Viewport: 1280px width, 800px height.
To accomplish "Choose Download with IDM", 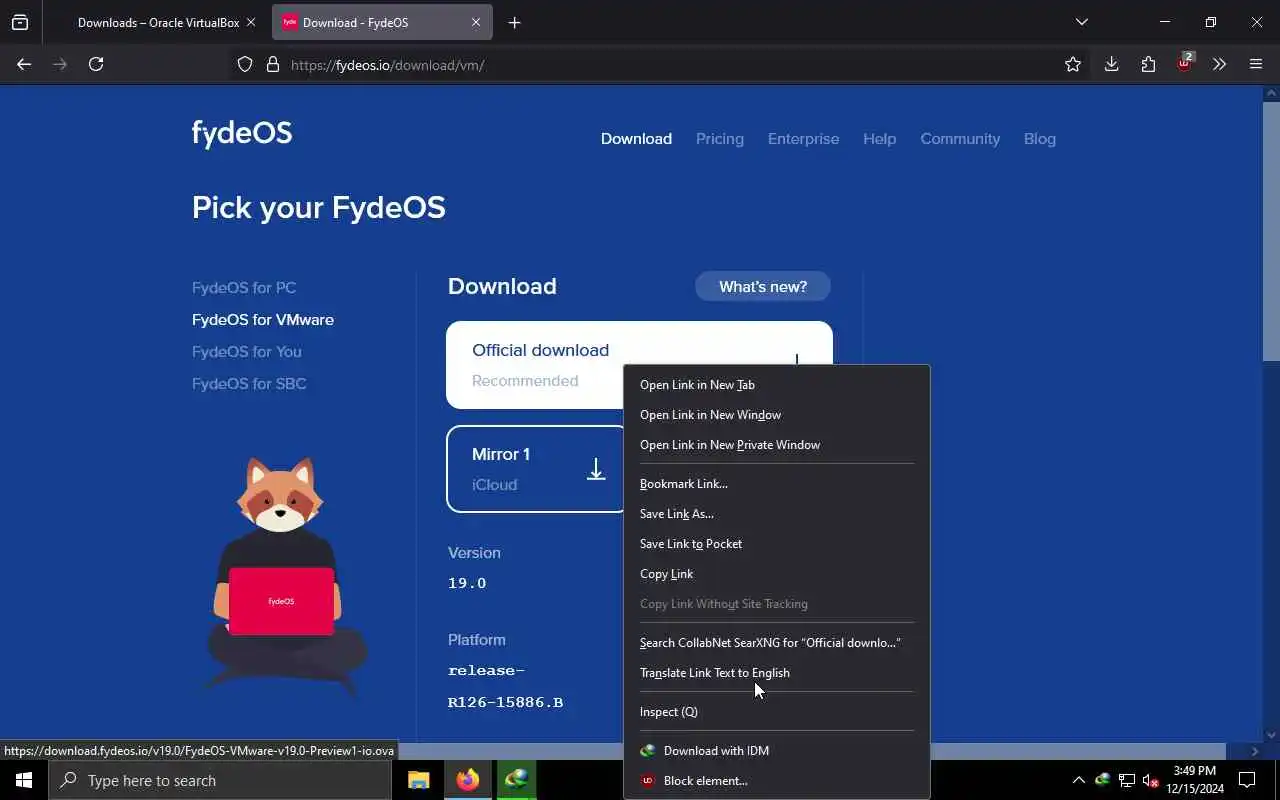I will tap(776, 751).
